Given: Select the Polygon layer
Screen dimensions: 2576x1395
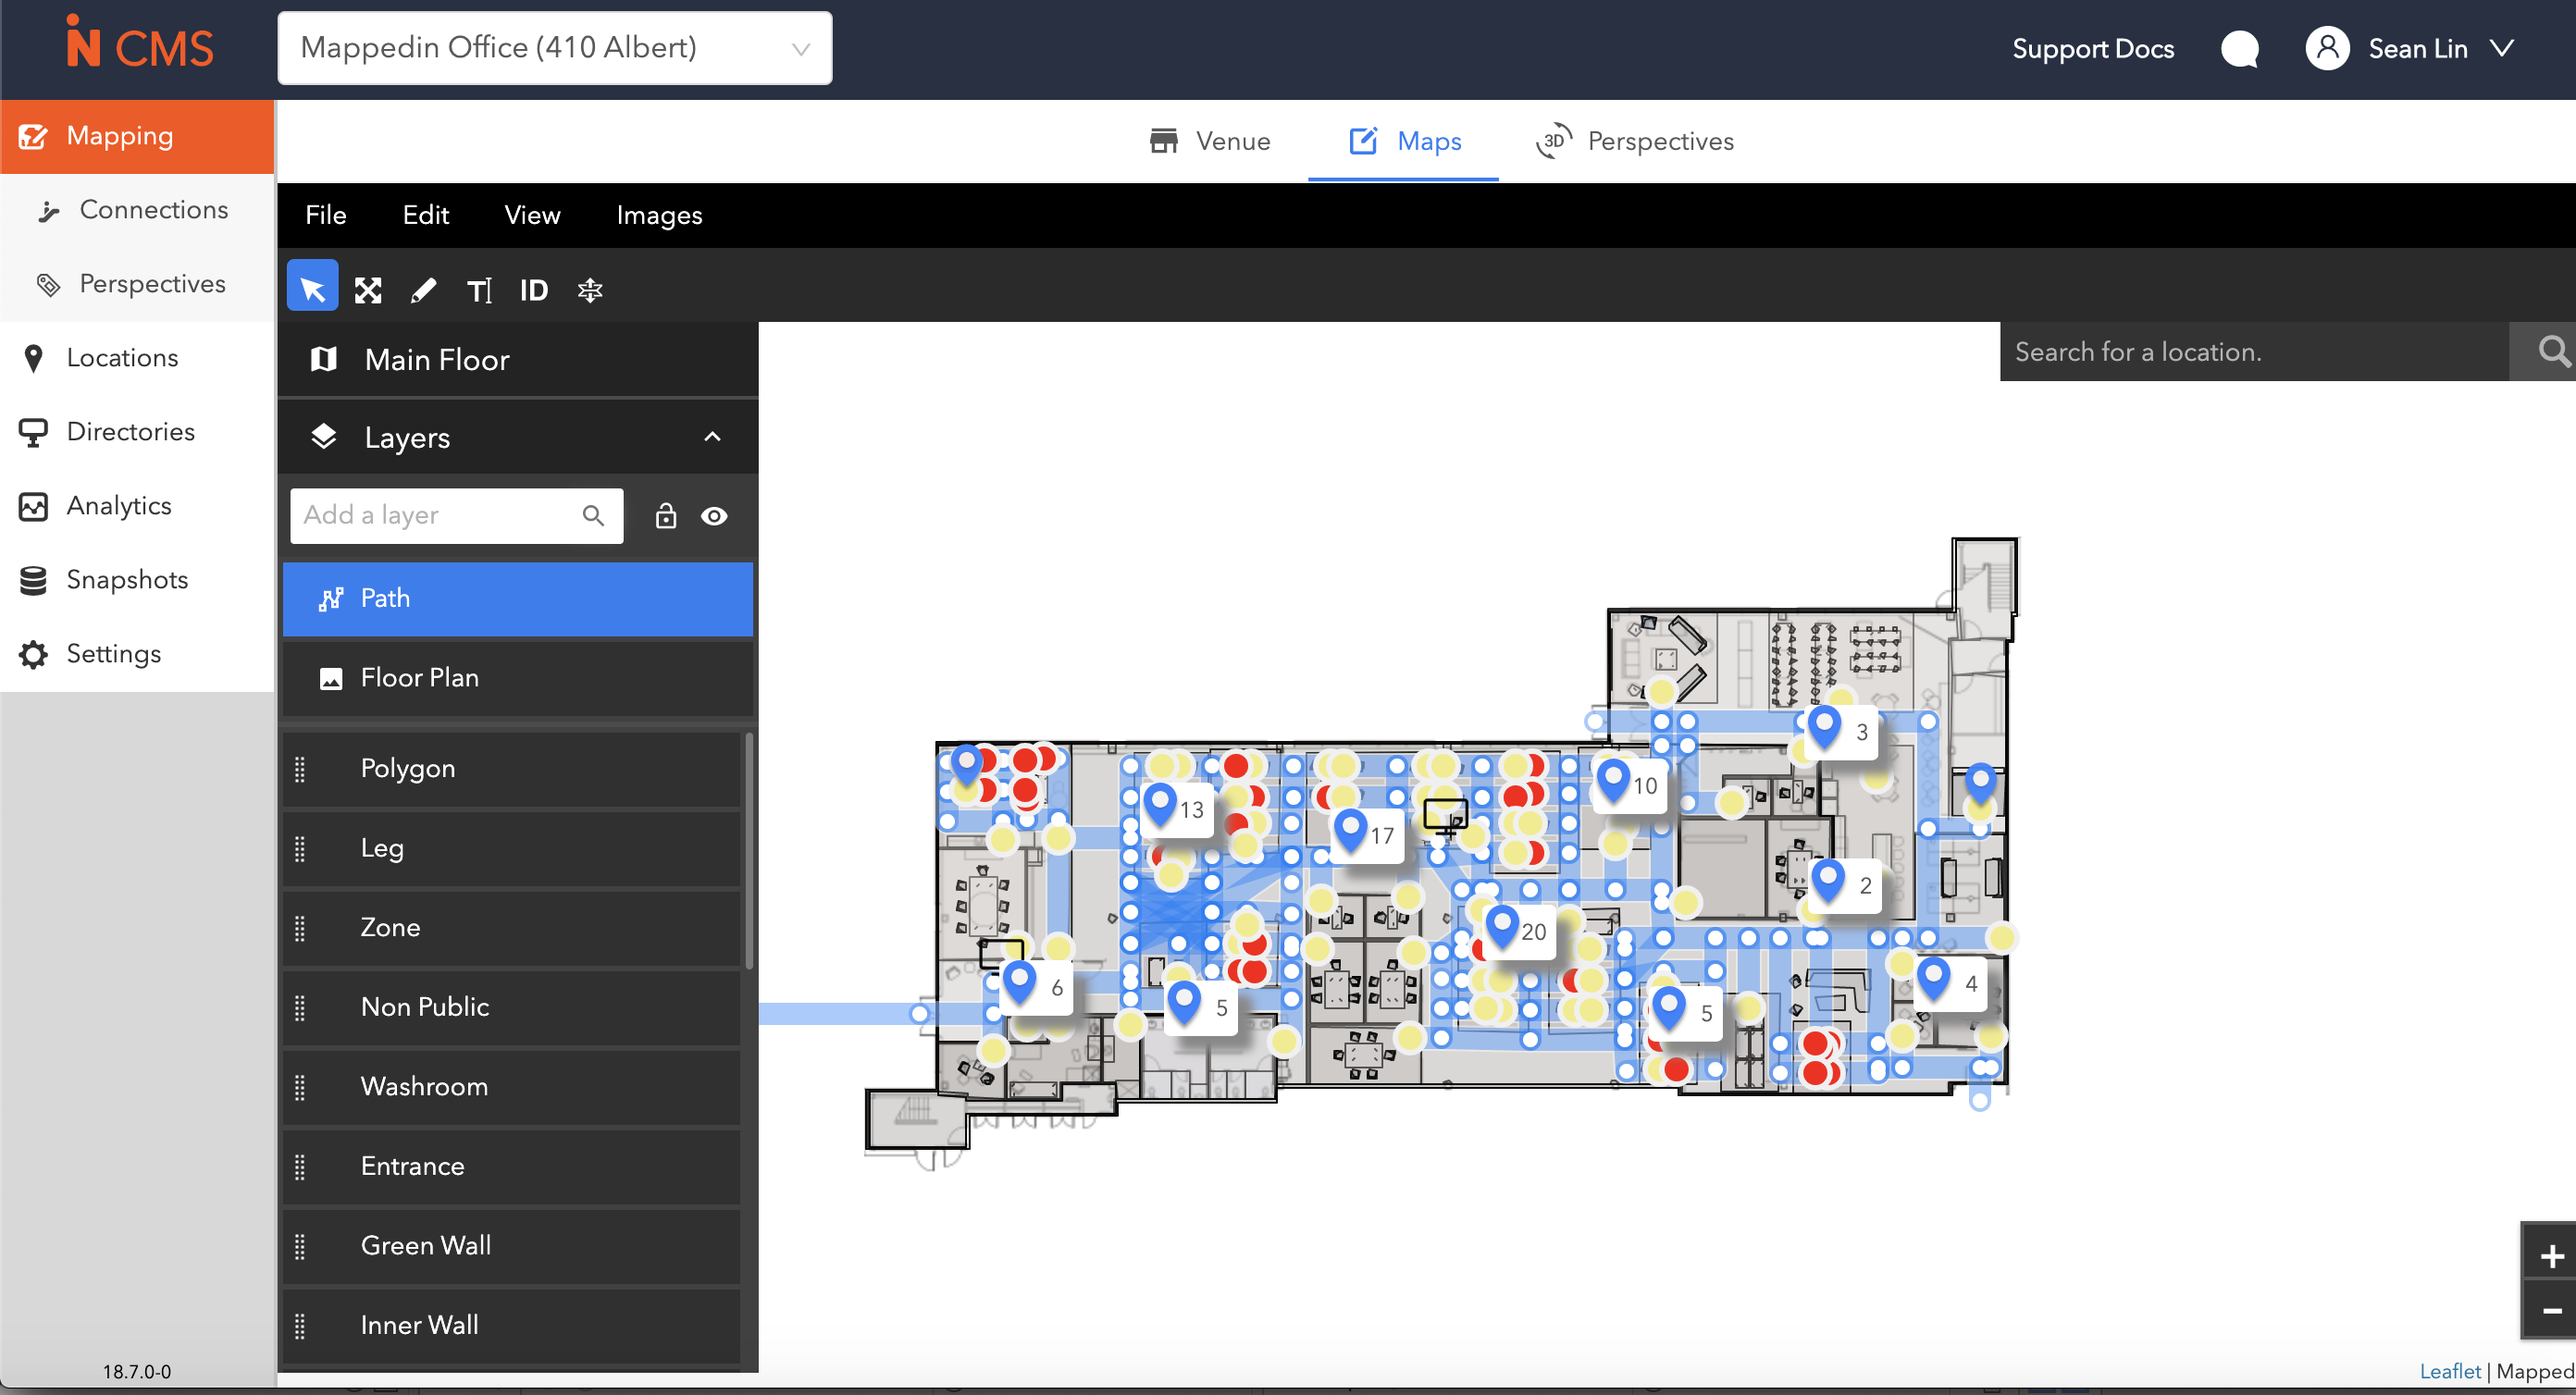Looking at the screenshot, I should pos(512,769).
